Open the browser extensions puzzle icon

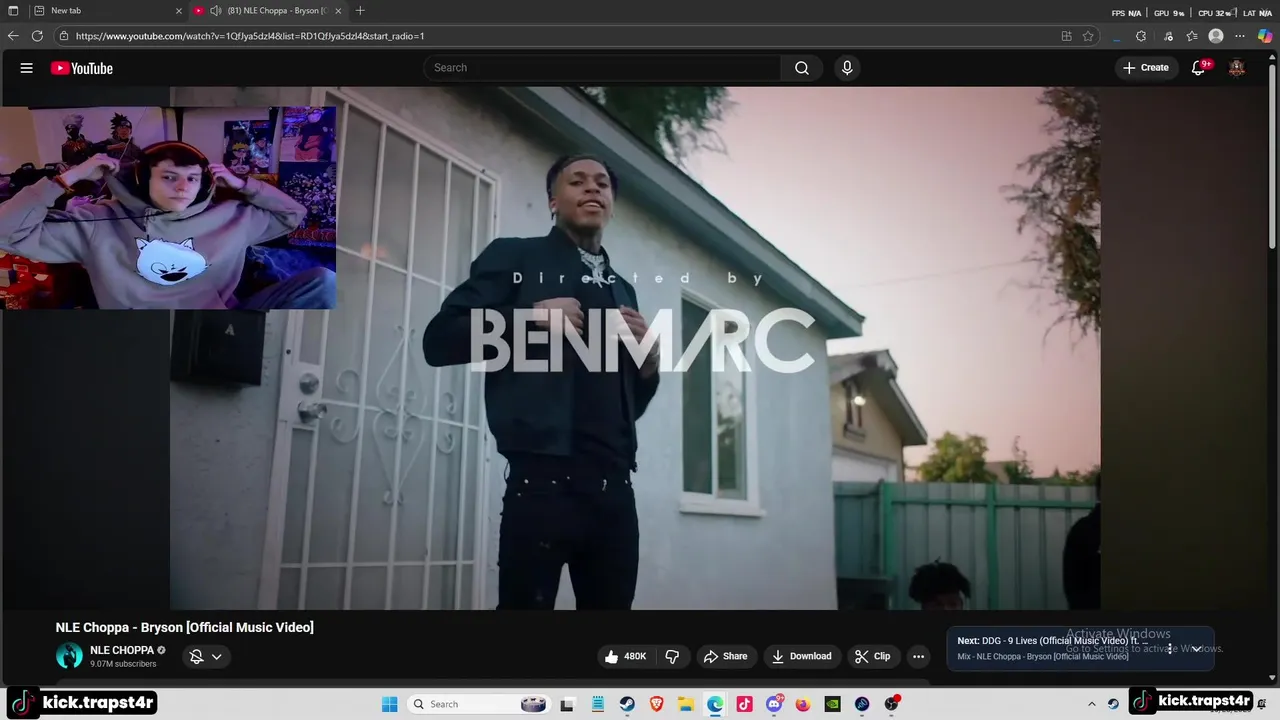1141,36
